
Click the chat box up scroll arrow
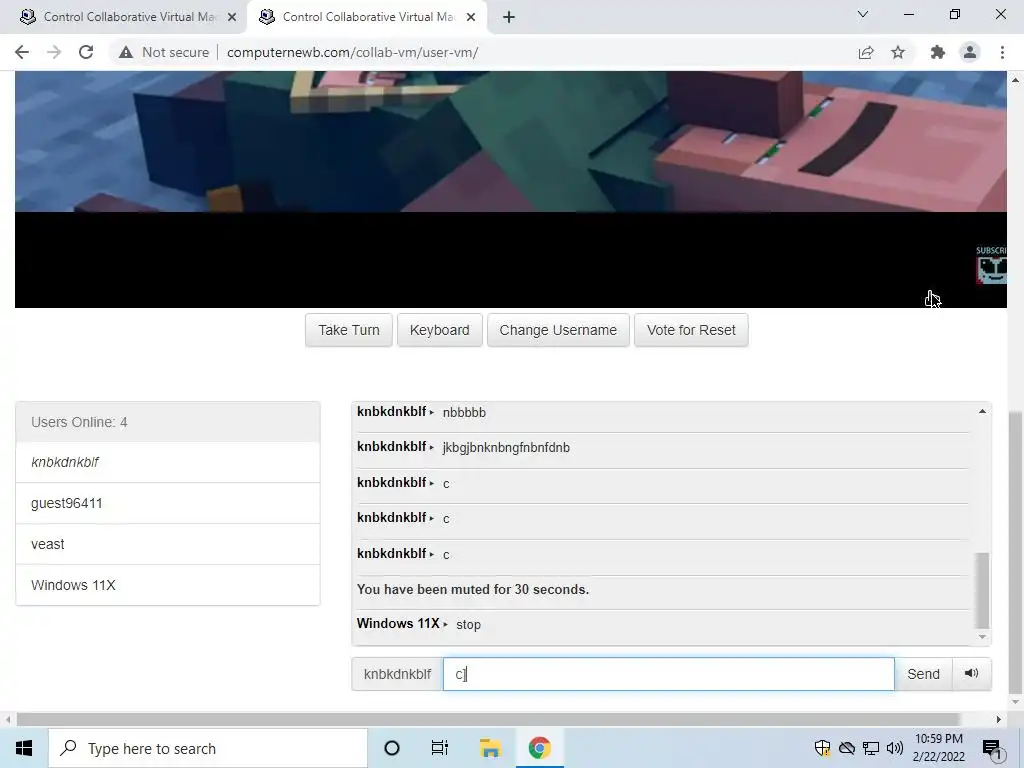pos(982,411)
